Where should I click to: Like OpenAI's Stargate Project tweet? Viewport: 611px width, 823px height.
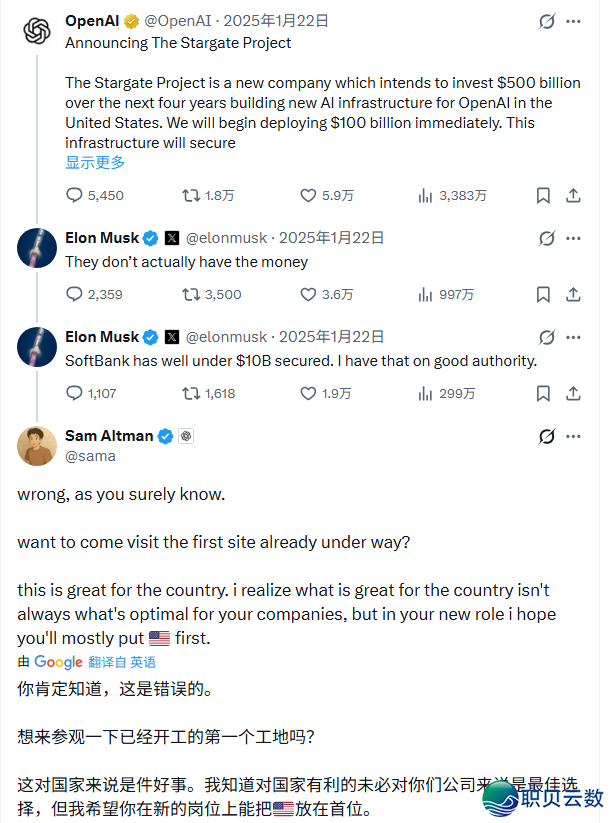[306, 195]
